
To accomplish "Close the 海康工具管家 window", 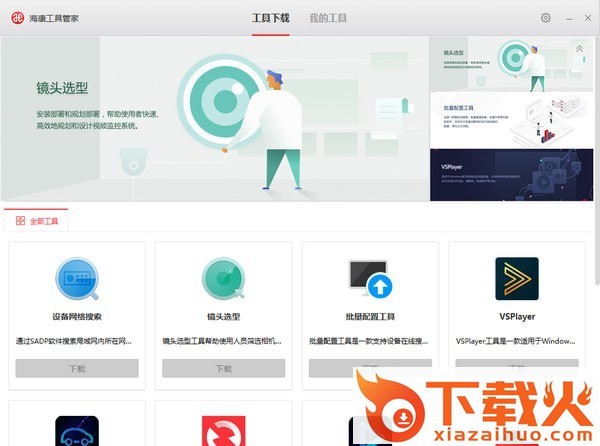I will [588, 18].
